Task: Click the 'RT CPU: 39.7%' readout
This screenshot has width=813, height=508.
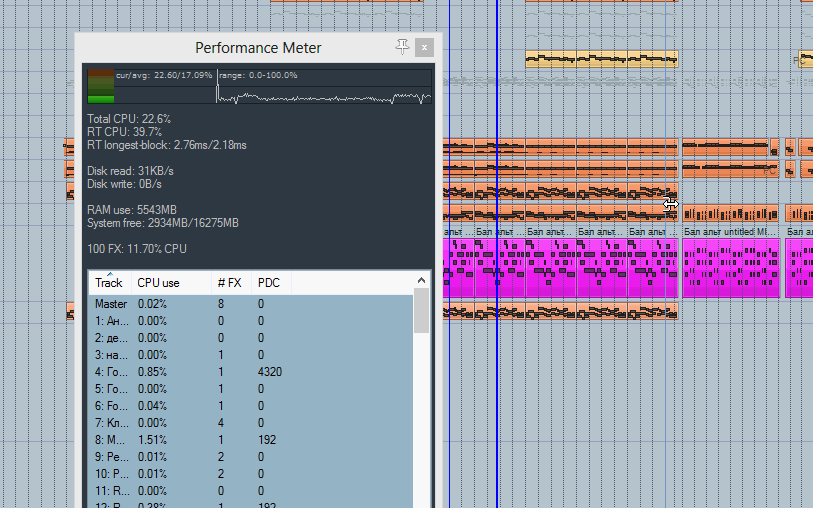Action: tap(124, 132)
